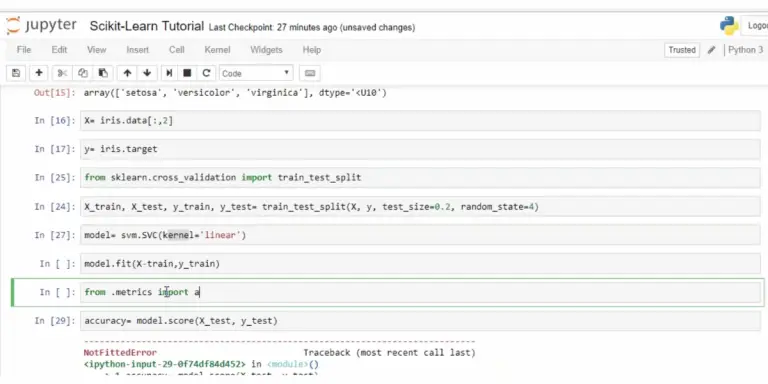The width and height of the screenshot is (768, 384).
Task: Click the Jupyter logo link
Action: click(41, 25)
